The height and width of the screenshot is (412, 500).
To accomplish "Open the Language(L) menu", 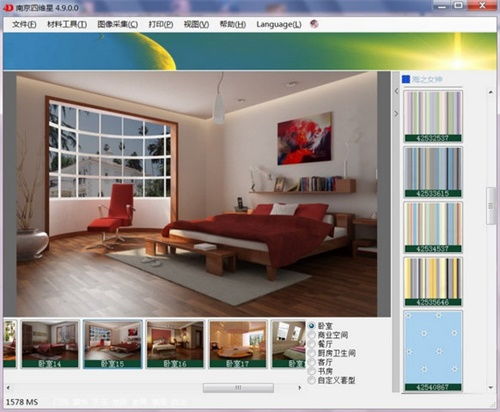I will coord(279,24).
